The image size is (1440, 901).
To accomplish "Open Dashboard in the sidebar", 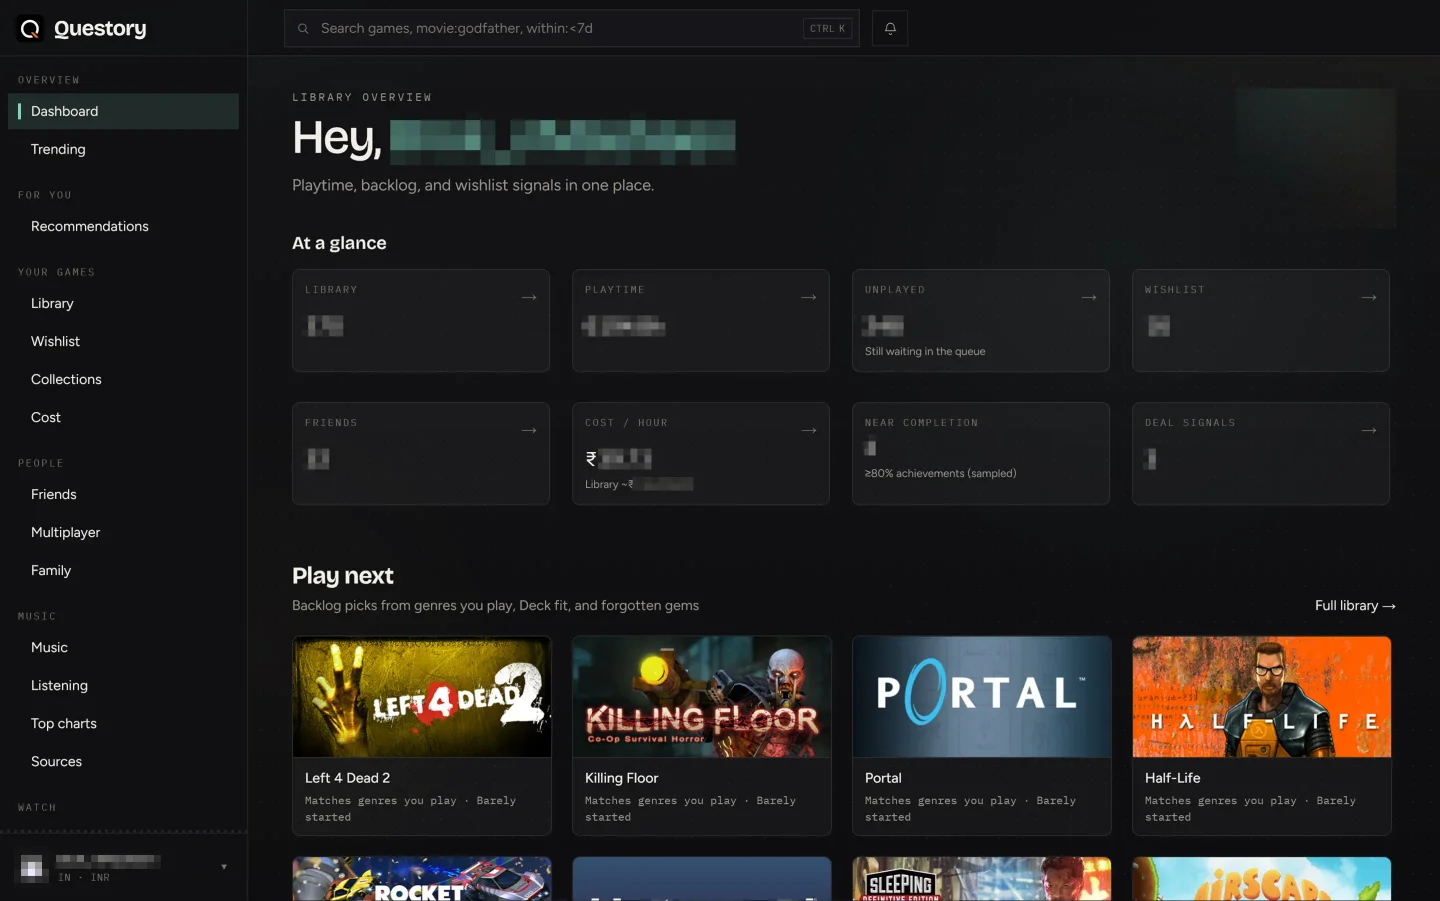I will [123, 111].
